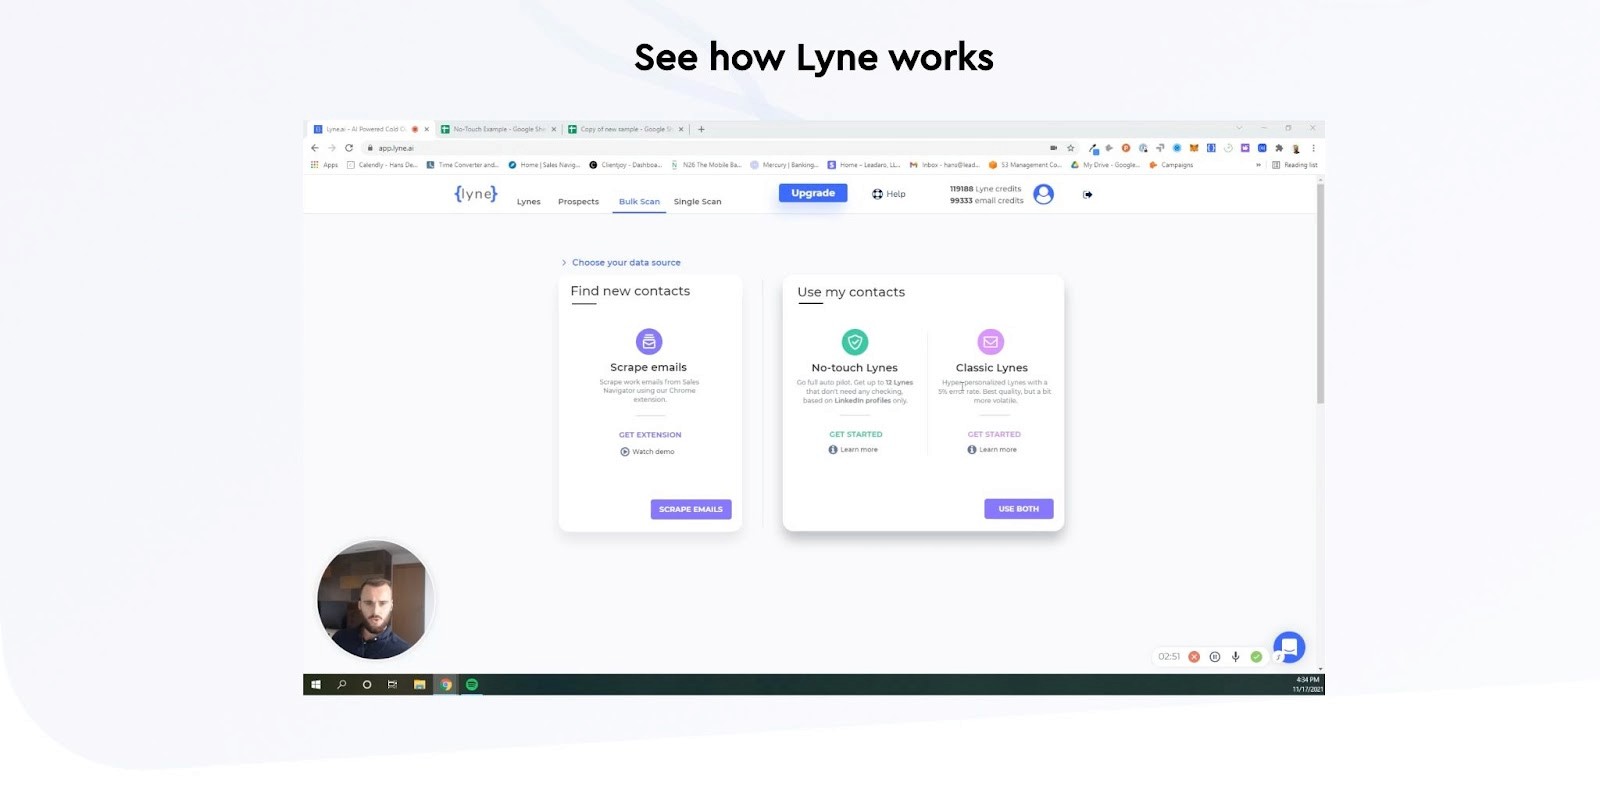Click the Windows taskbar search icon

click(x=342, y=685)
